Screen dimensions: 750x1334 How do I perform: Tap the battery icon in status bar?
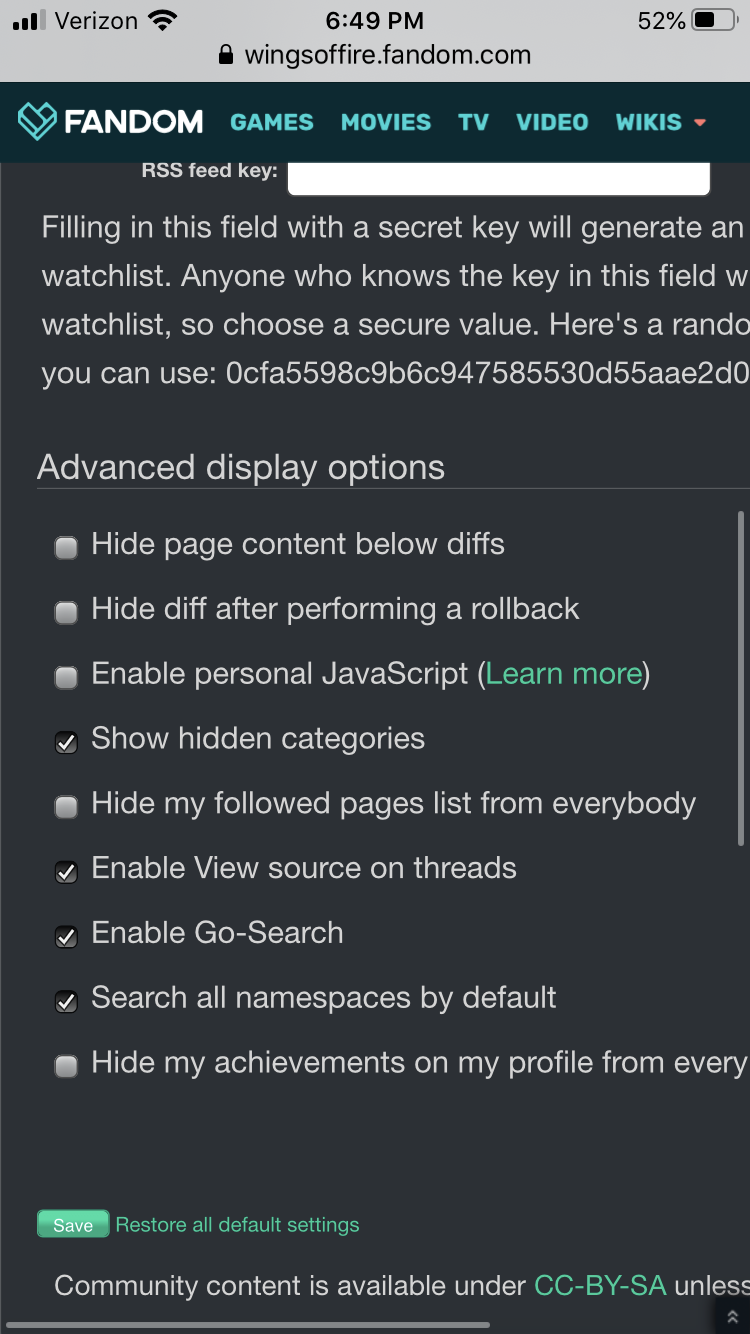(715, 20)
